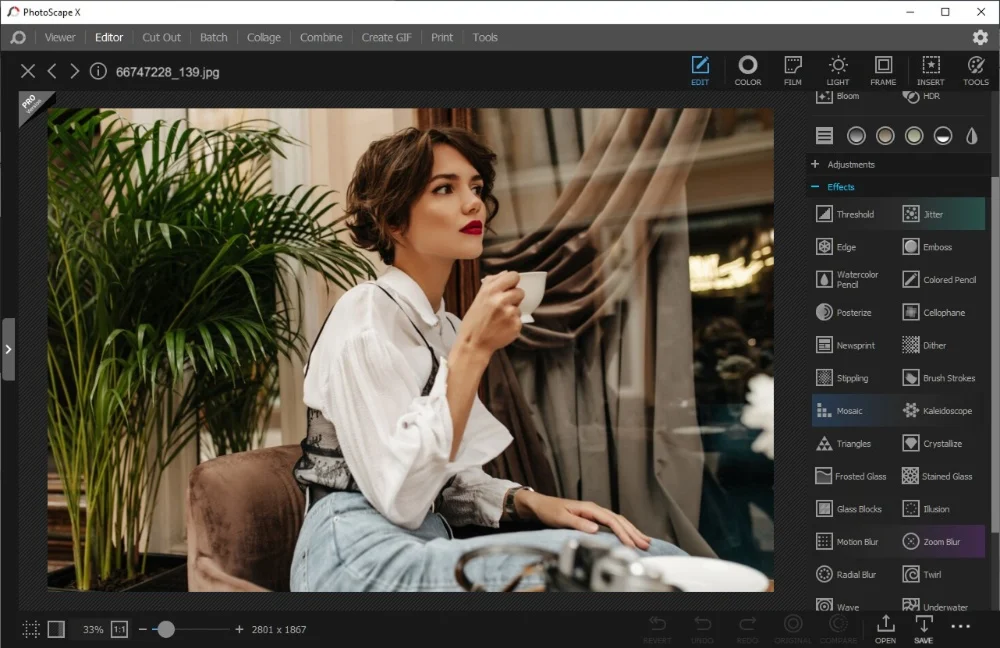
Task: Click the Open file icon
Action: 885,628
